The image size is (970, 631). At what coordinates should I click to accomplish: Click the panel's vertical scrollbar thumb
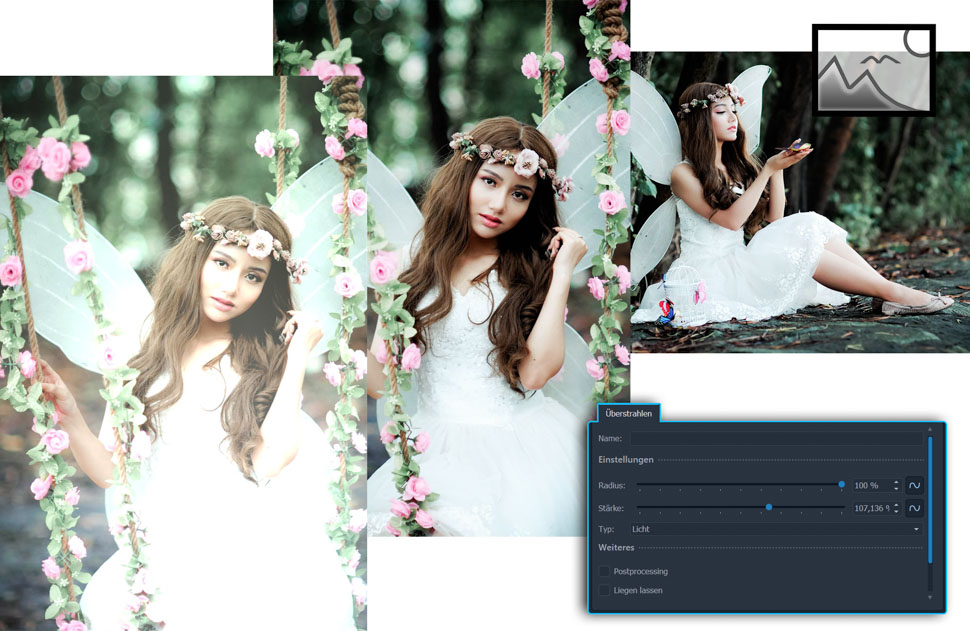tap(930, 500)
